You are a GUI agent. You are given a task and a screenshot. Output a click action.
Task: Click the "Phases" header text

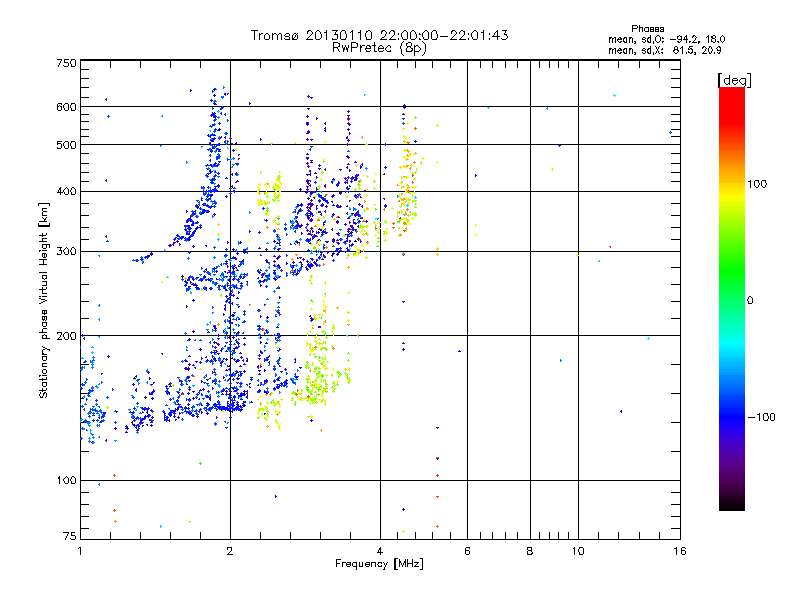647,29
